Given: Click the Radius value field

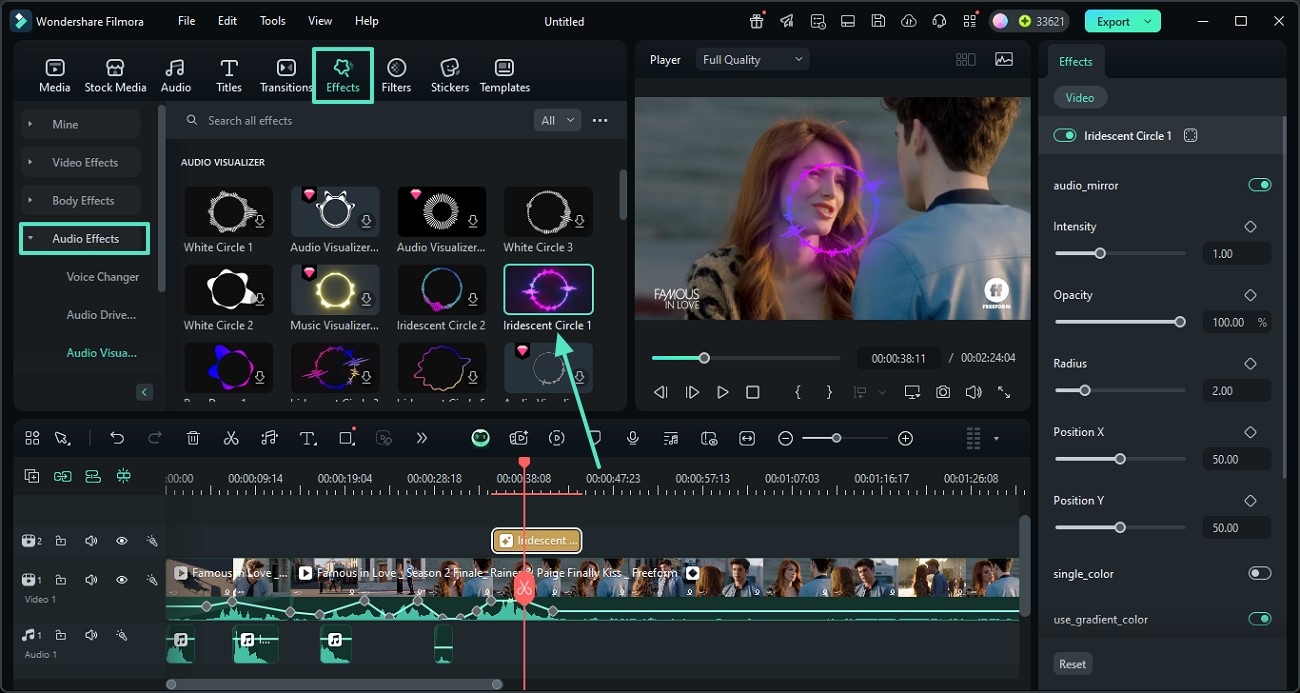Looking at the screenshot, I should click(1237, 391).
